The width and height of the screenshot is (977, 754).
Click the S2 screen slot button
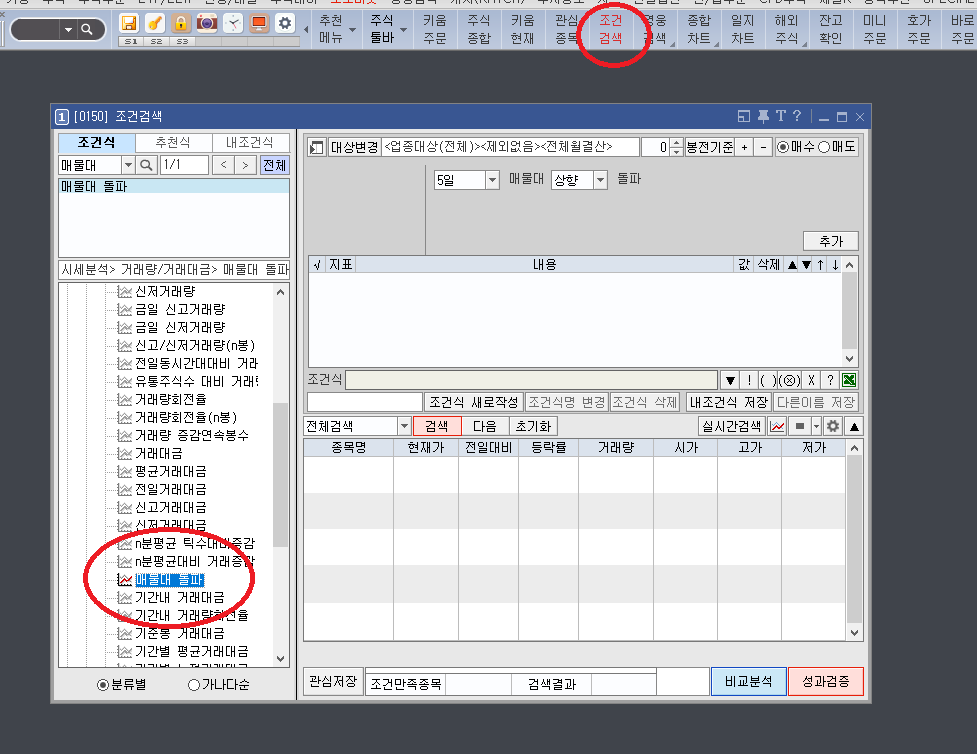pyautogui.click(x=156, y=42)
